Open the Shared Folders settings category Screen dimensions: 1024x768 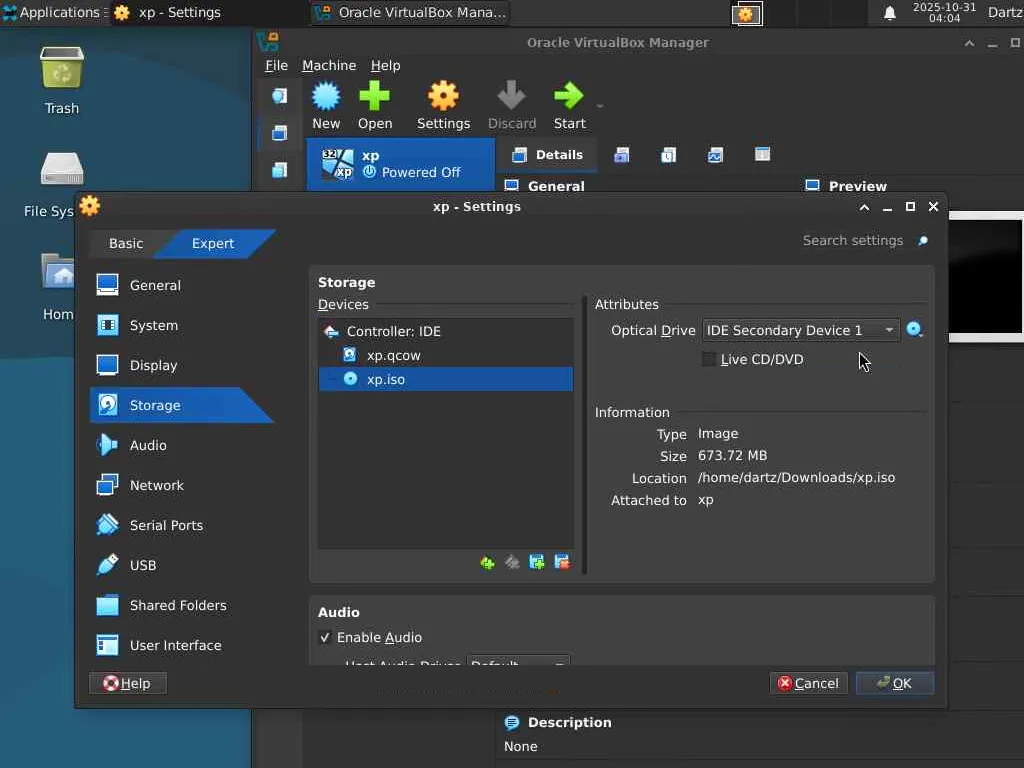[x=182, y=605]
